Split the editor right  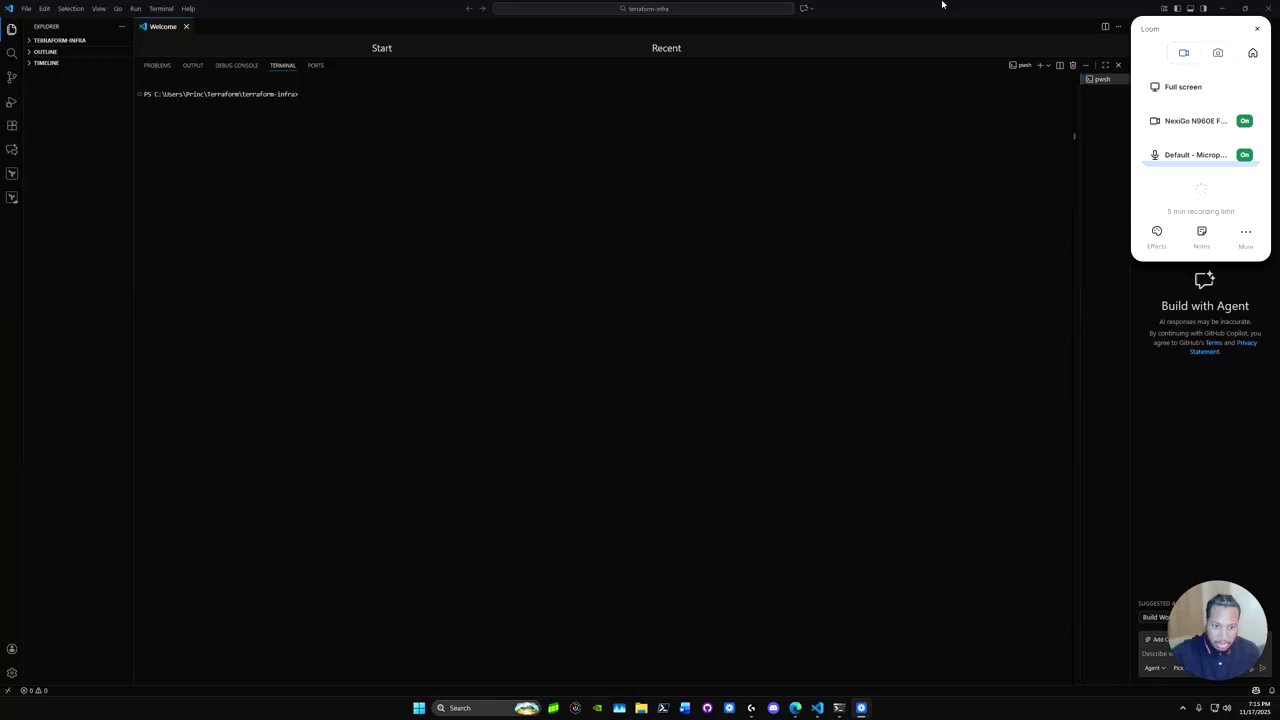click(1105, 26)
